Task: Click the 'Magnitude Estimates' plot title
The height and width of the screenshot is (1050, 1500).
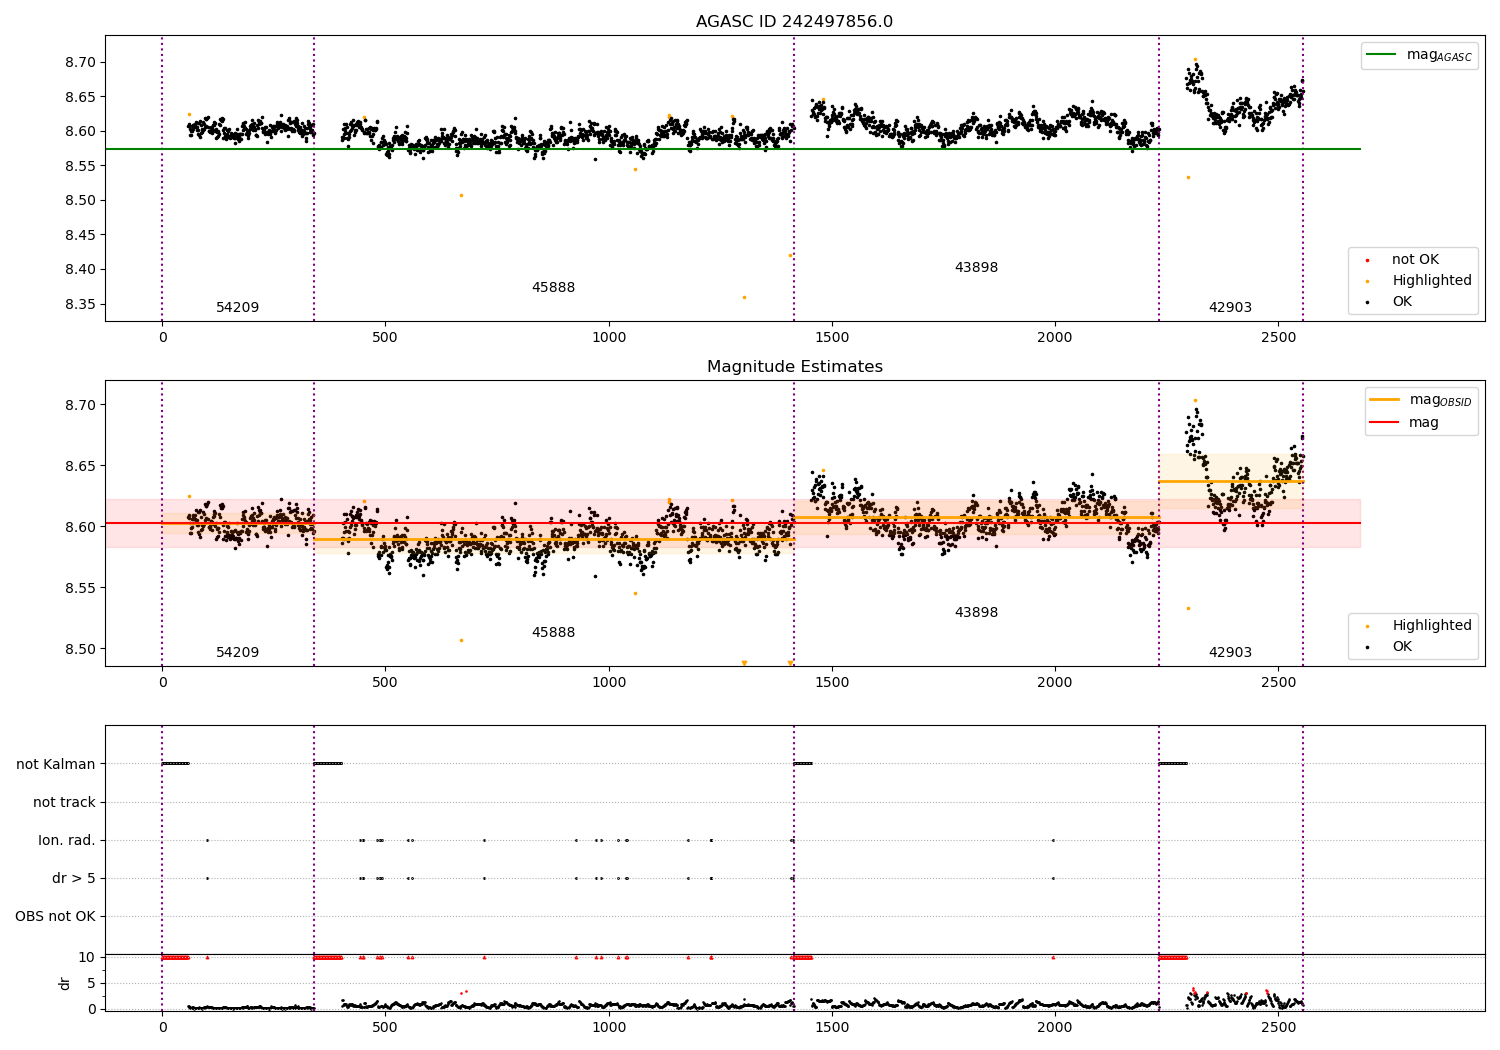Action: [x=794, y=367]
